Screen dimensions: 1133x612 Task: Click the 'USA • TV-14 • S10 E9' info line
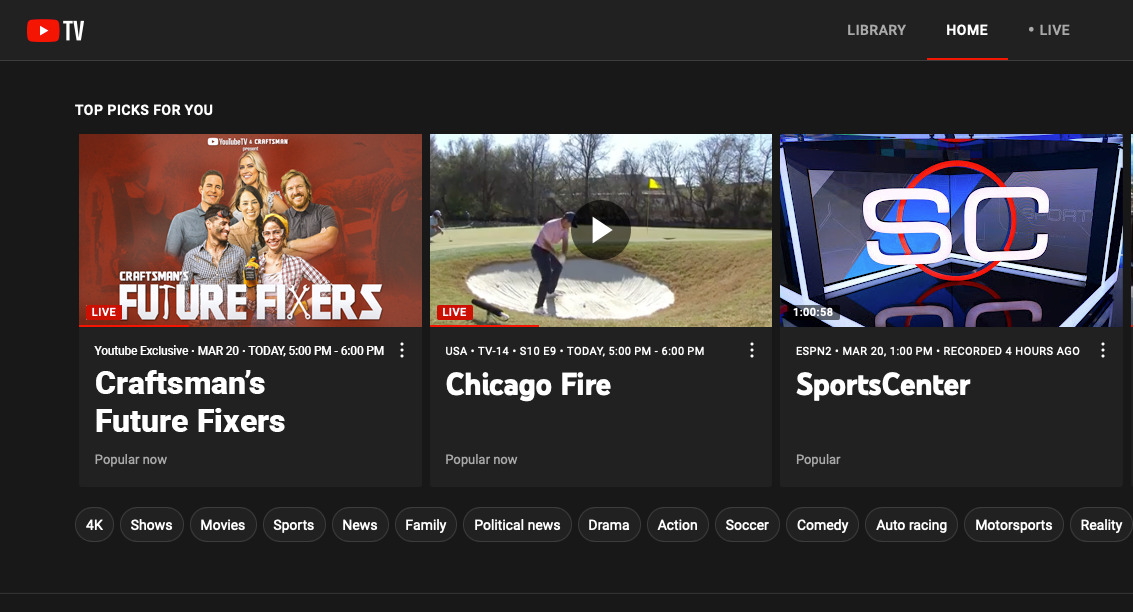tap(575, 351)
